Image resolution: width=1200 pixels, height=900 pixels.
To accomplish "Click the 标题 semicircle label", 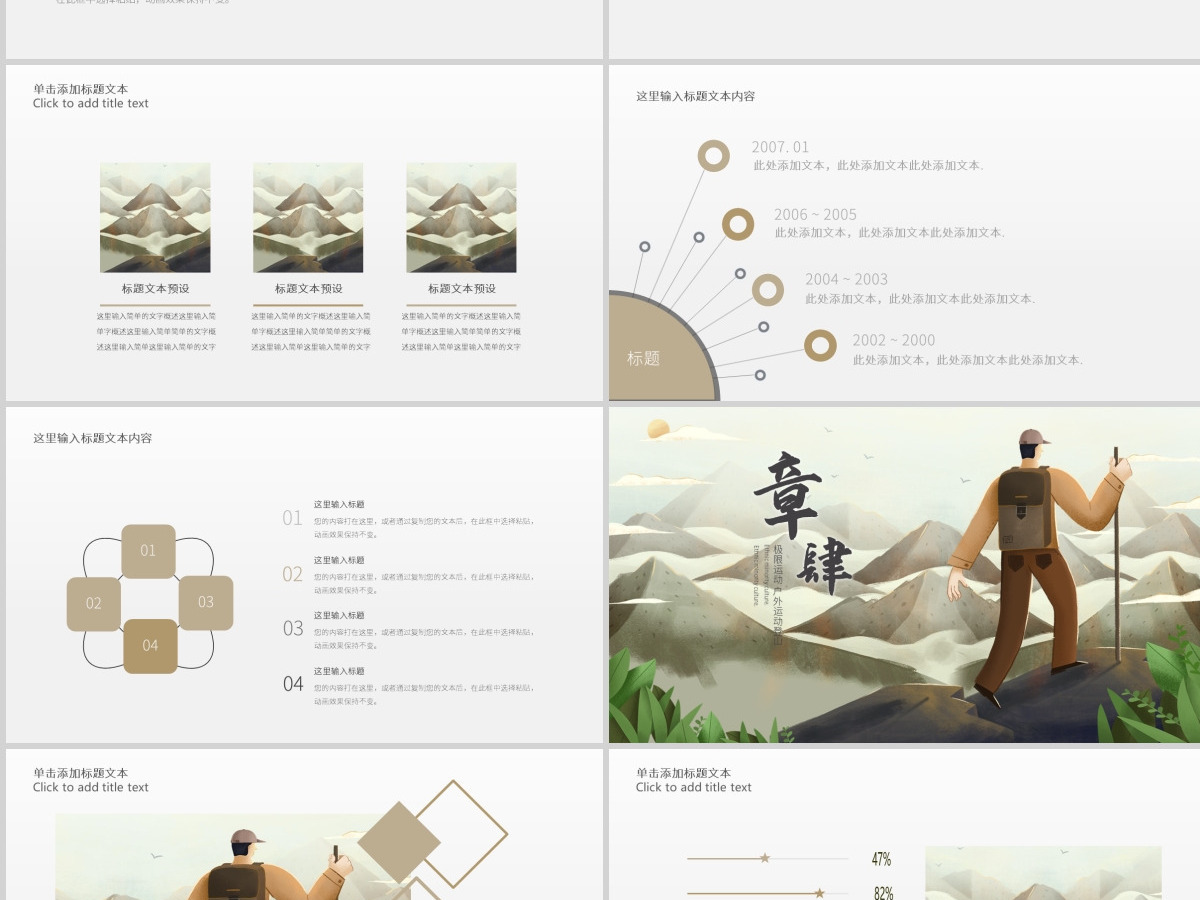I will 643,358.
